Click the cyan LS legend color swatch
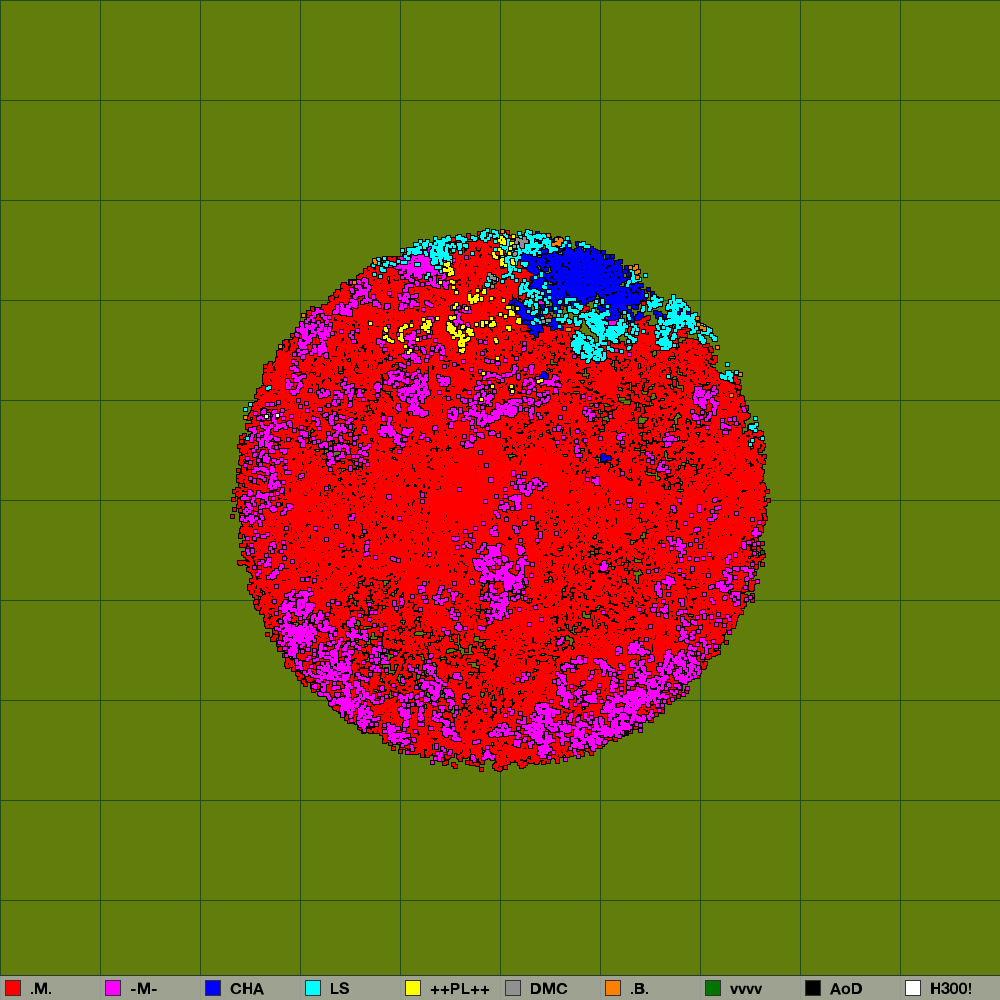The width and height of the screenshot is (1000, 1000). pos(313,988)
